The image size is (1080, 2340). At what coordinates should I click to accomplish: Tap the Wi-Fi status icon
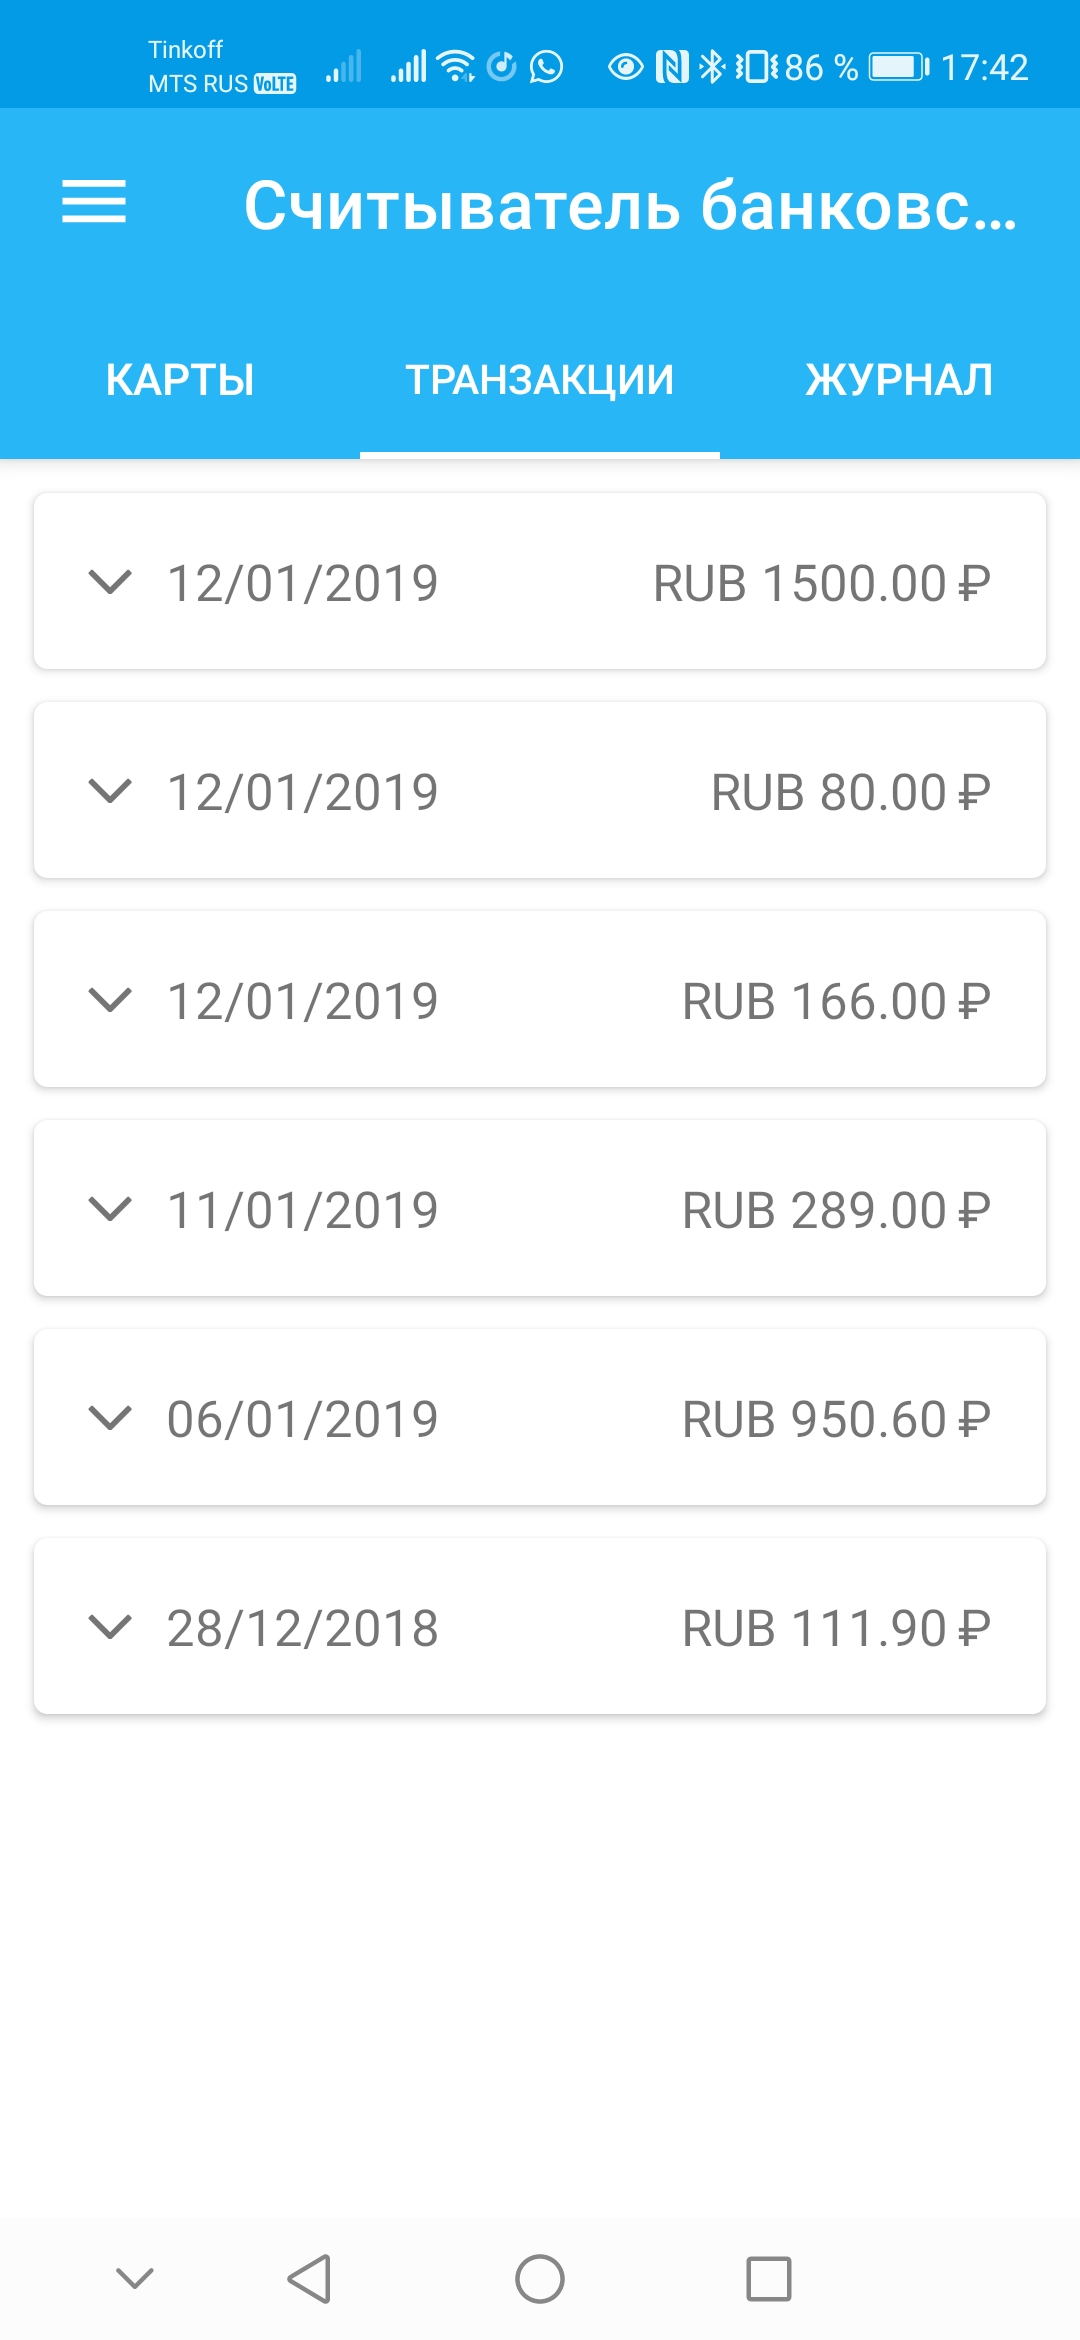click(457, 67)
